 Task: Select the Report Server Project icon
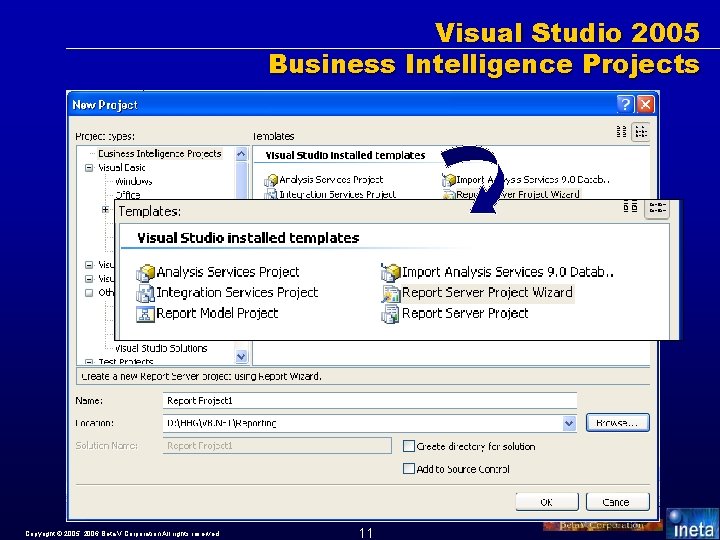[391, 314]
